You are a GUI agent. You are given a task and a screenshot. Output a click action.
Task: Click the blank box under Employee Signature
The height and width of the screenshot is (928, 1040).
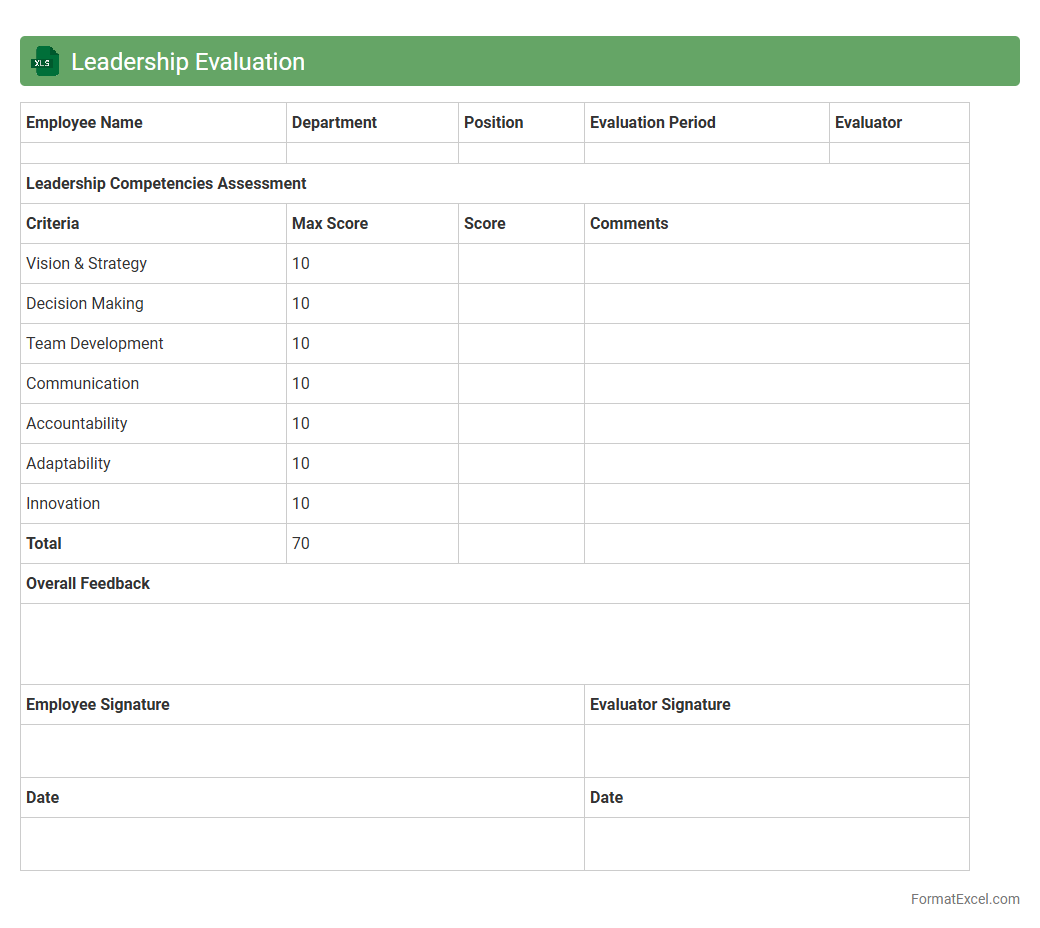(302, 751)
